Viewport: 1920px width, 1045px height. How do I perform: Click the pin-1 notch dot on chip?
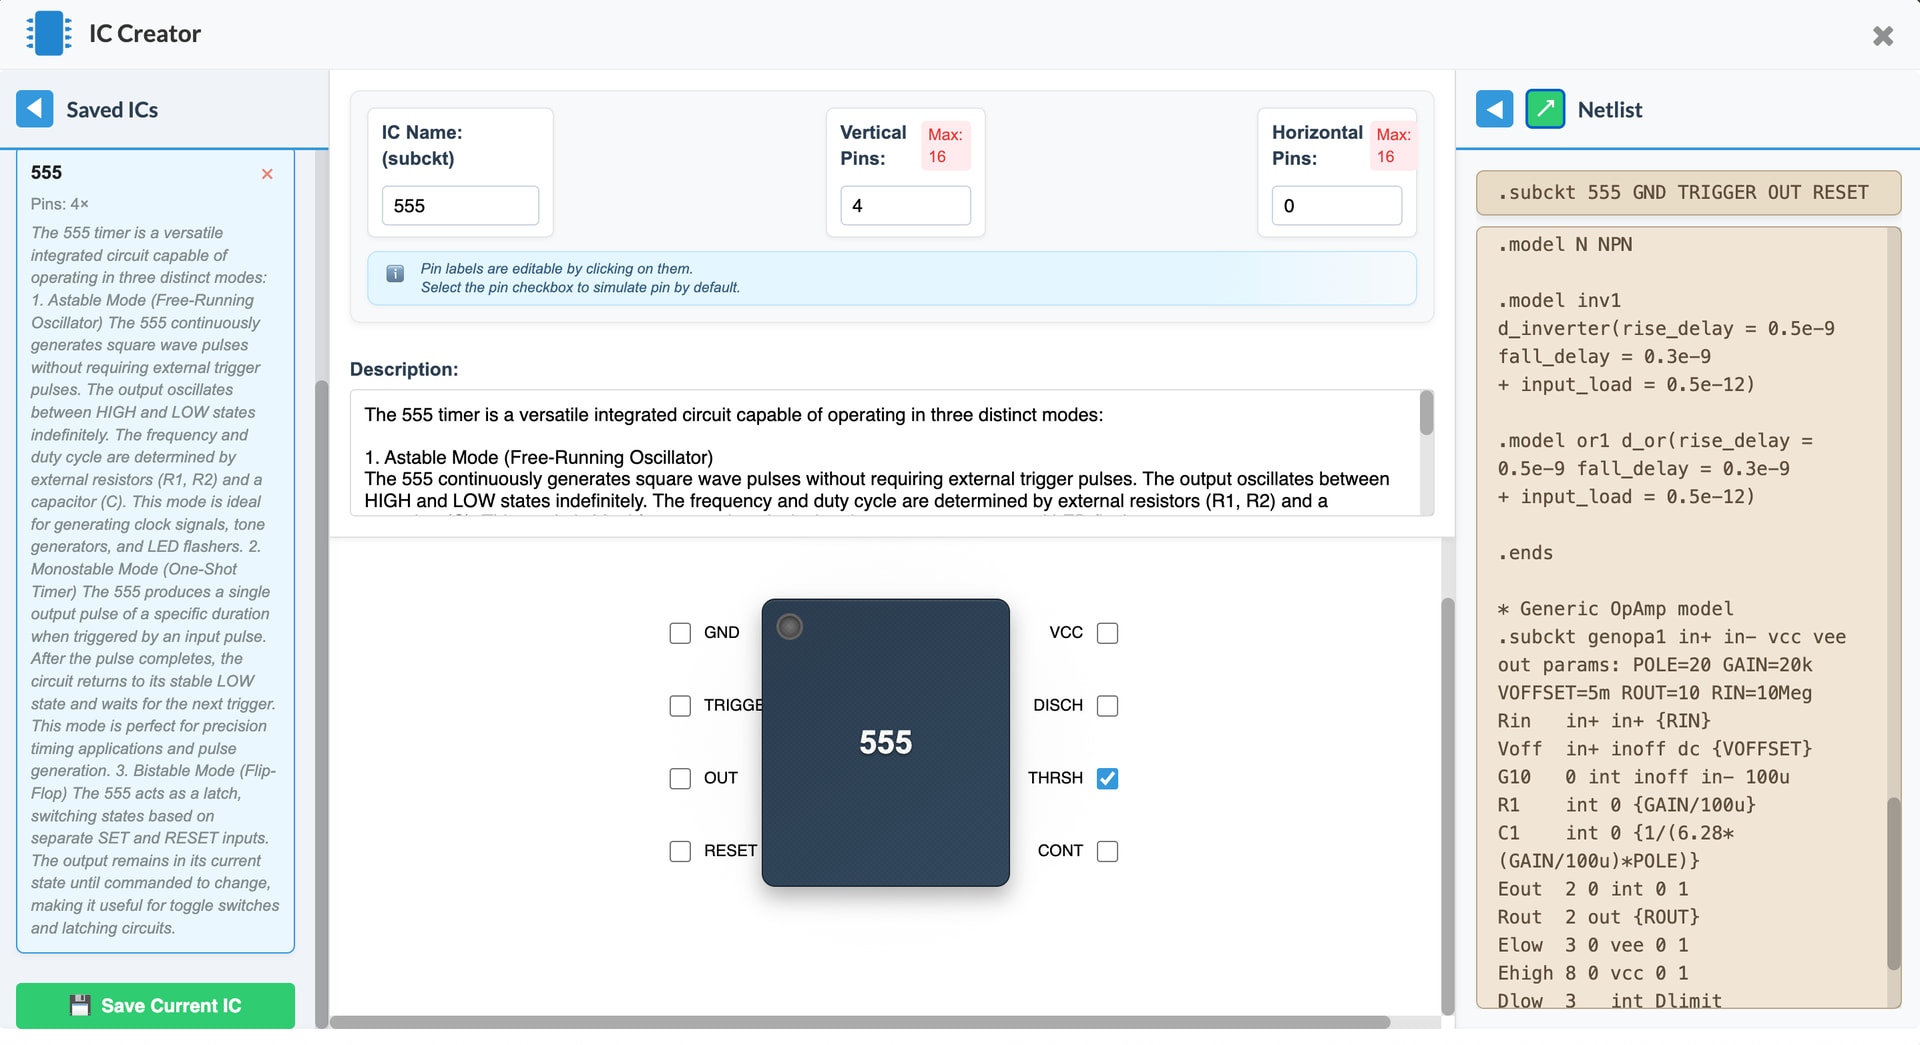coord(789,627)
